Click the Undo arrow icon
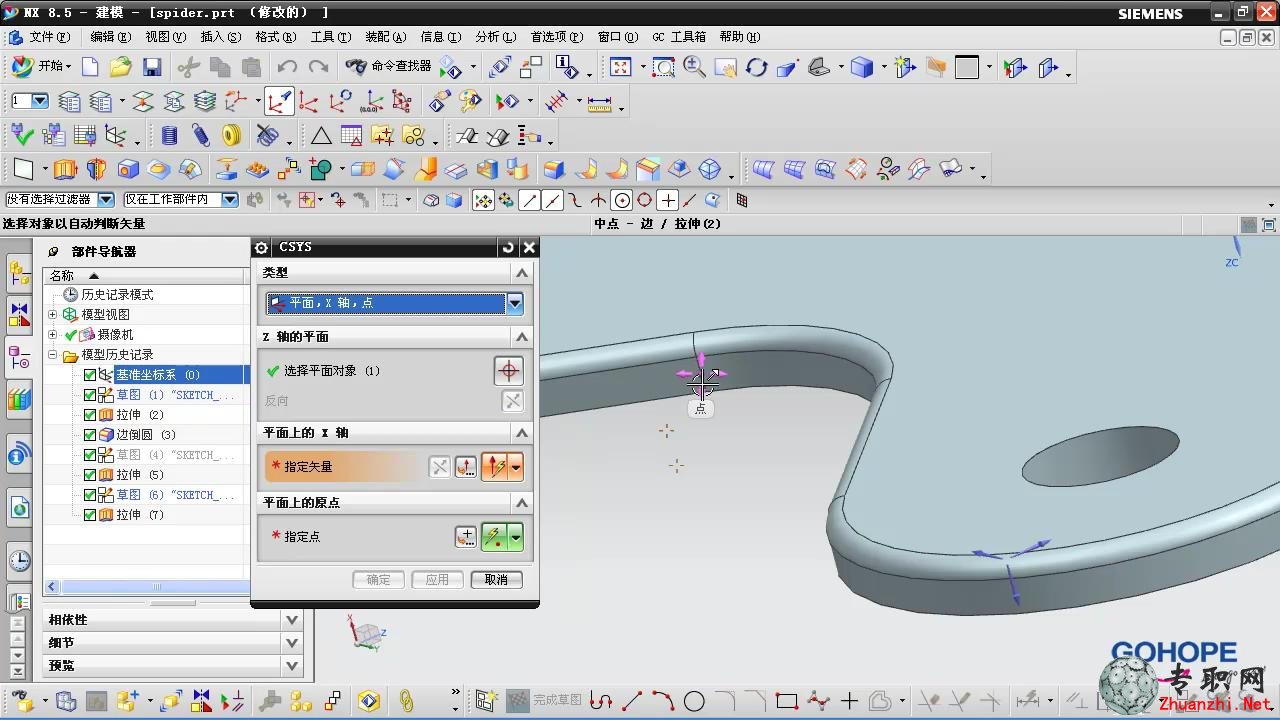Viewport: 1280px width, 720px height. pyautogui.click(x=287, y=67)
